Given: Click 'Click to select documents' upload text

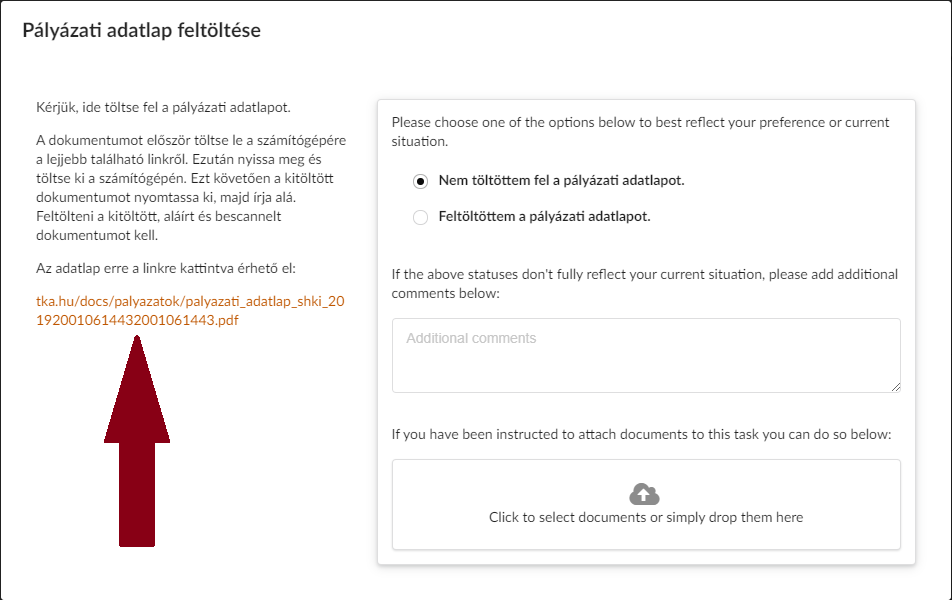Looking at the screenshot, I should click(x=646, y=517).
